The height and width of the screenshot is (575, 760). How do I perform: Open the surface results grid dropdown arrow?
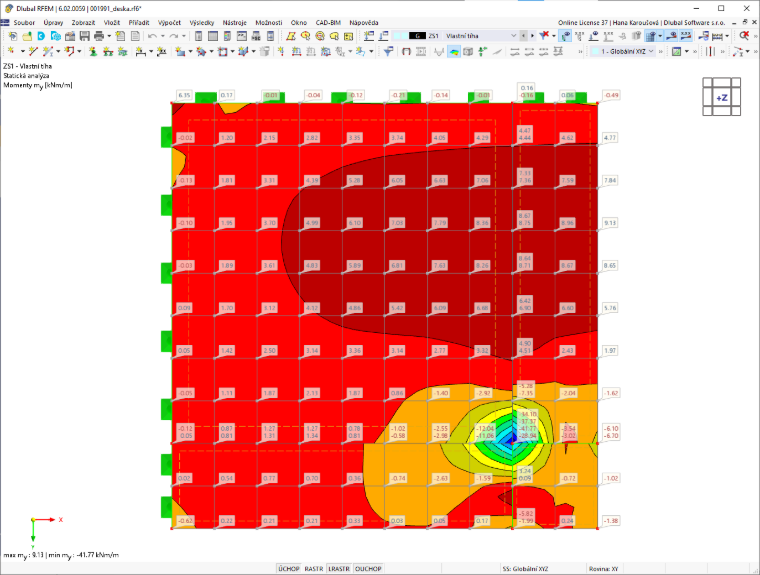point(660,36)
